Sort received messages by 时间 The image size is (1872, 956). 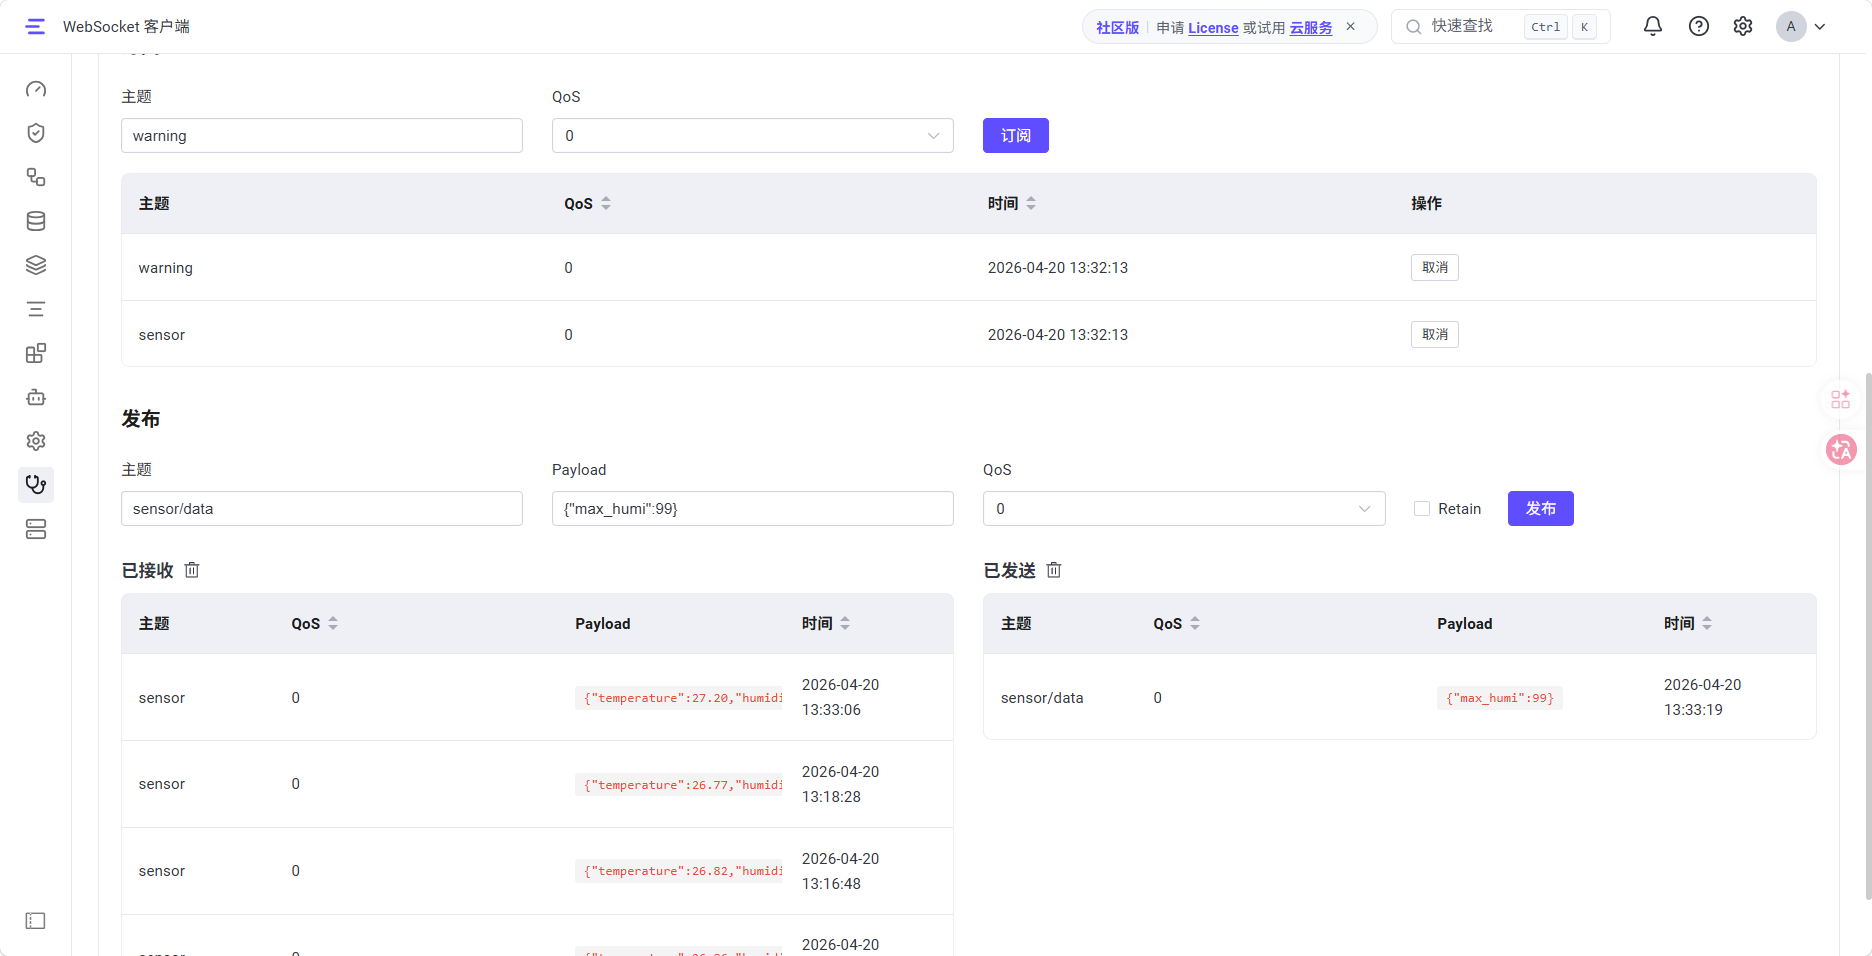845,624
